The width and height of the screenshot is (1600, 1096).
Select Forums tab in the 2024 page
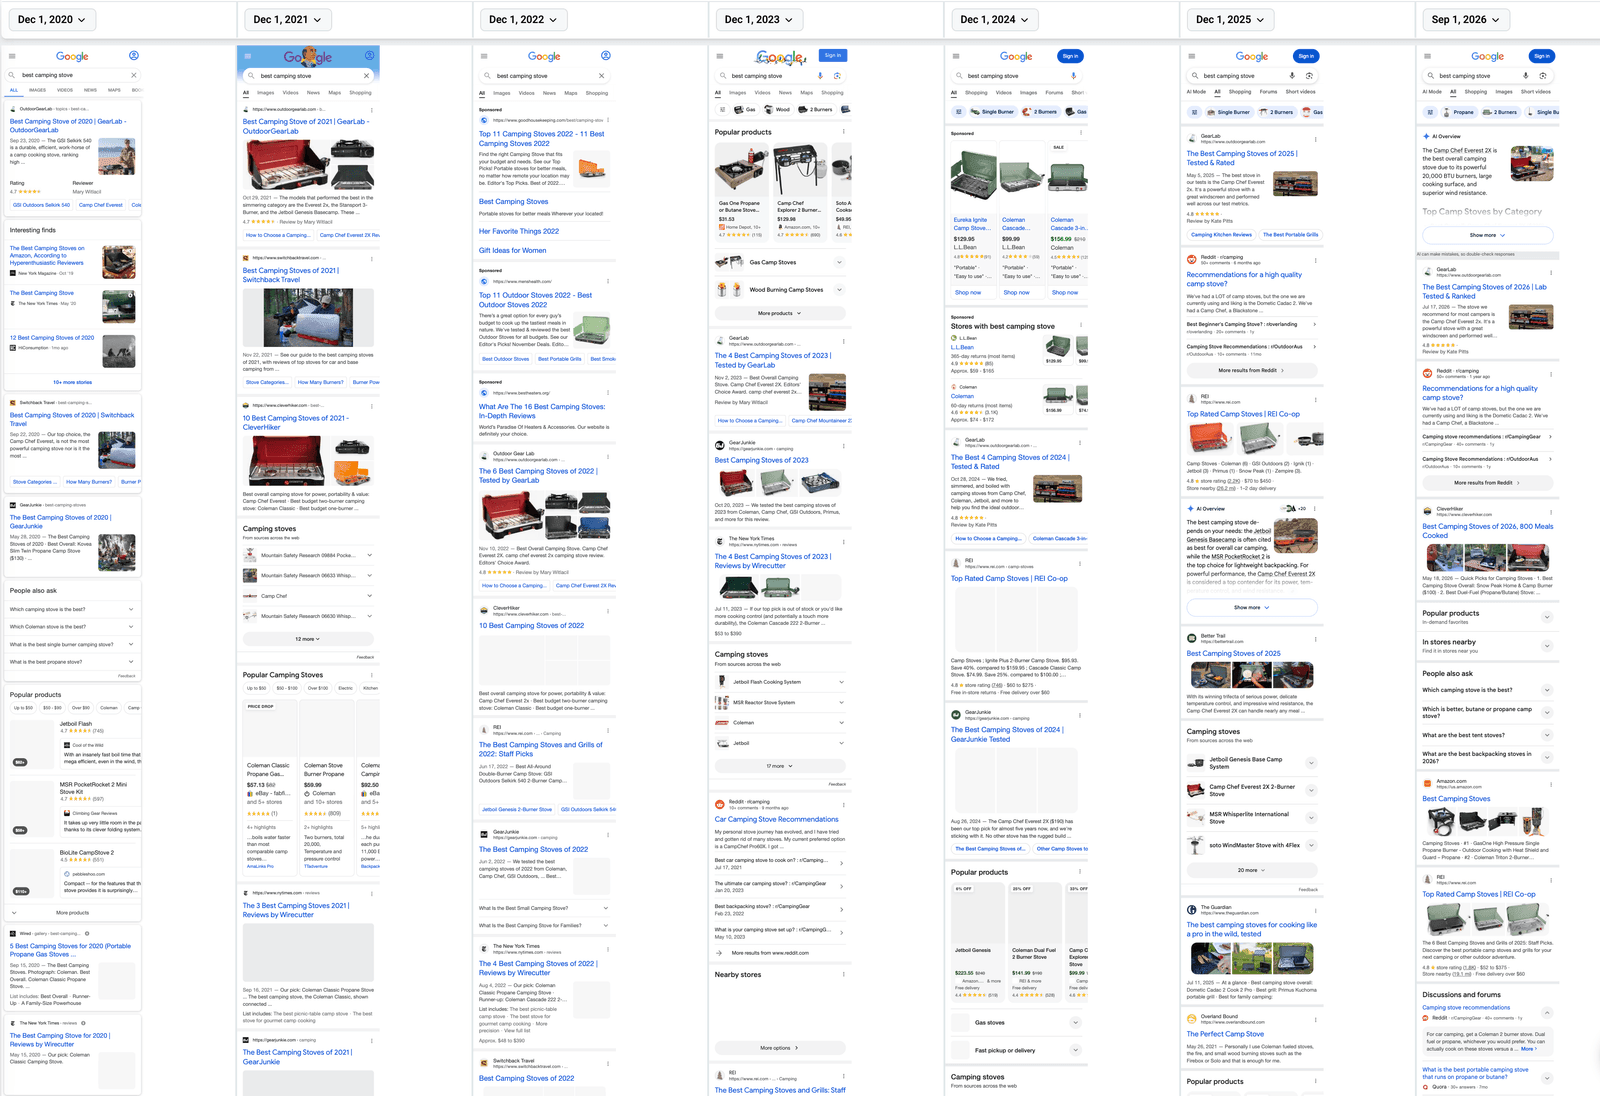pyautogui.click(x=1054, y=93)
